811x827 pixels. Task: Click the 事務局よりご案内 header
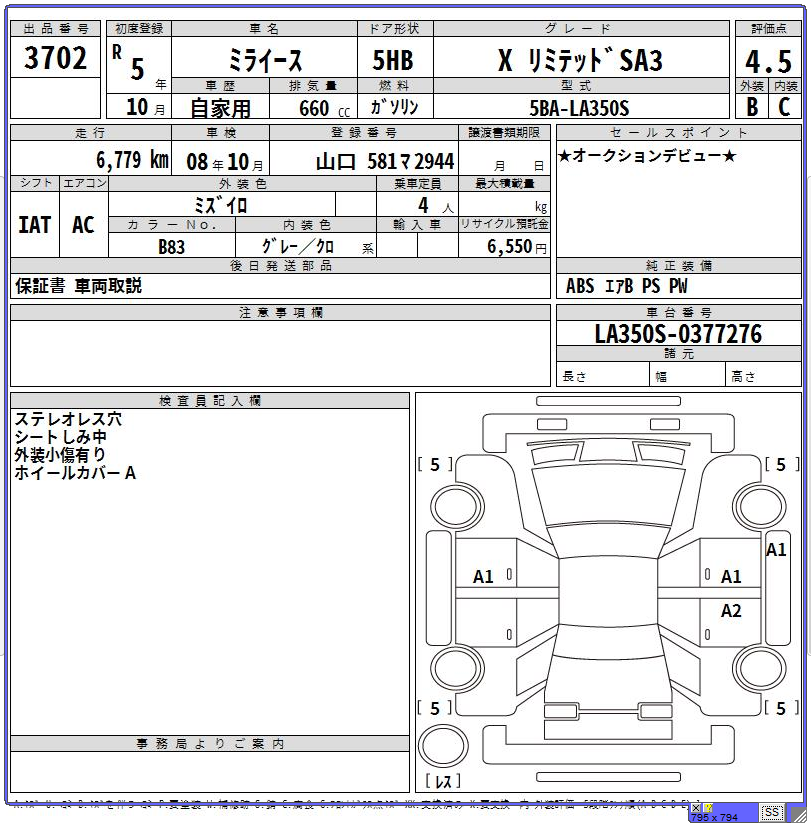pos(210,744)
